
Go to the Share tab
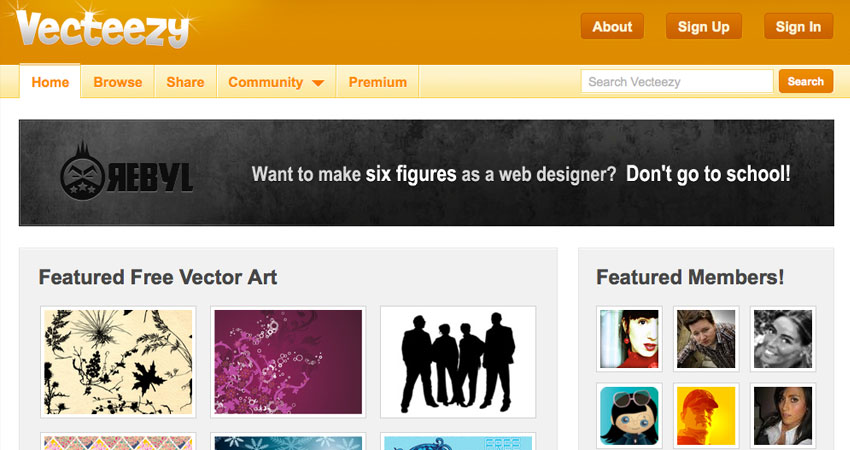(185, 82)
